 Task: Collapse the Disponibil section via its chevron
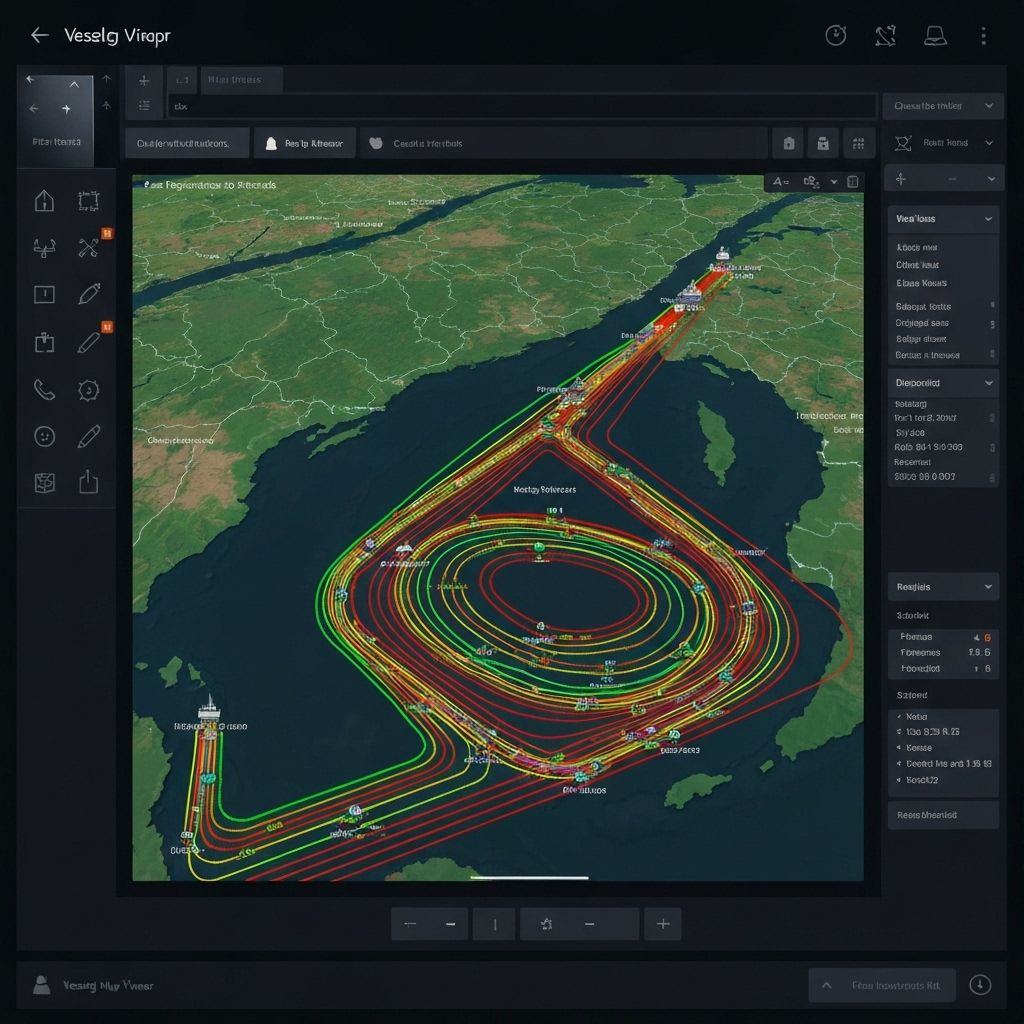click(x=990, y=383)
